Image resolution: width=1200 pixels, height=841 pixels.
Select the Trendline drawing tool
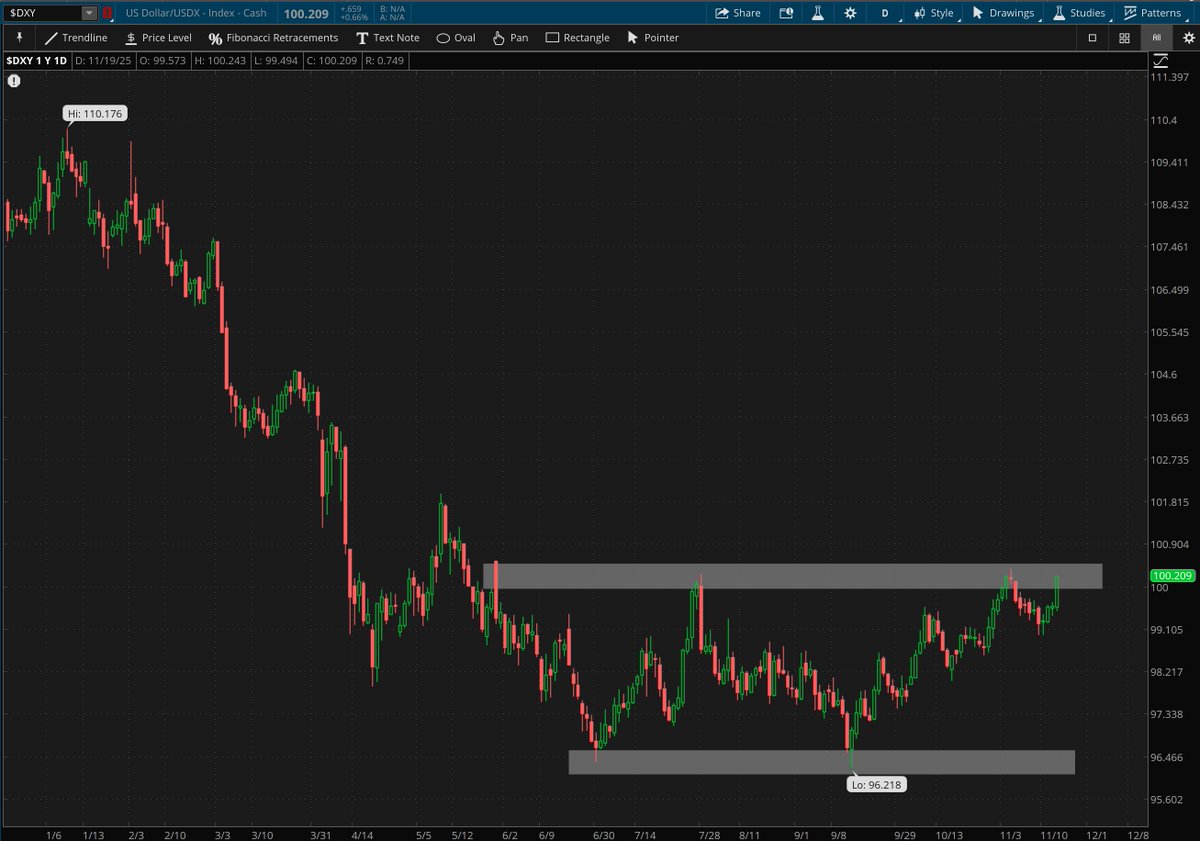(x=75, y=38)
